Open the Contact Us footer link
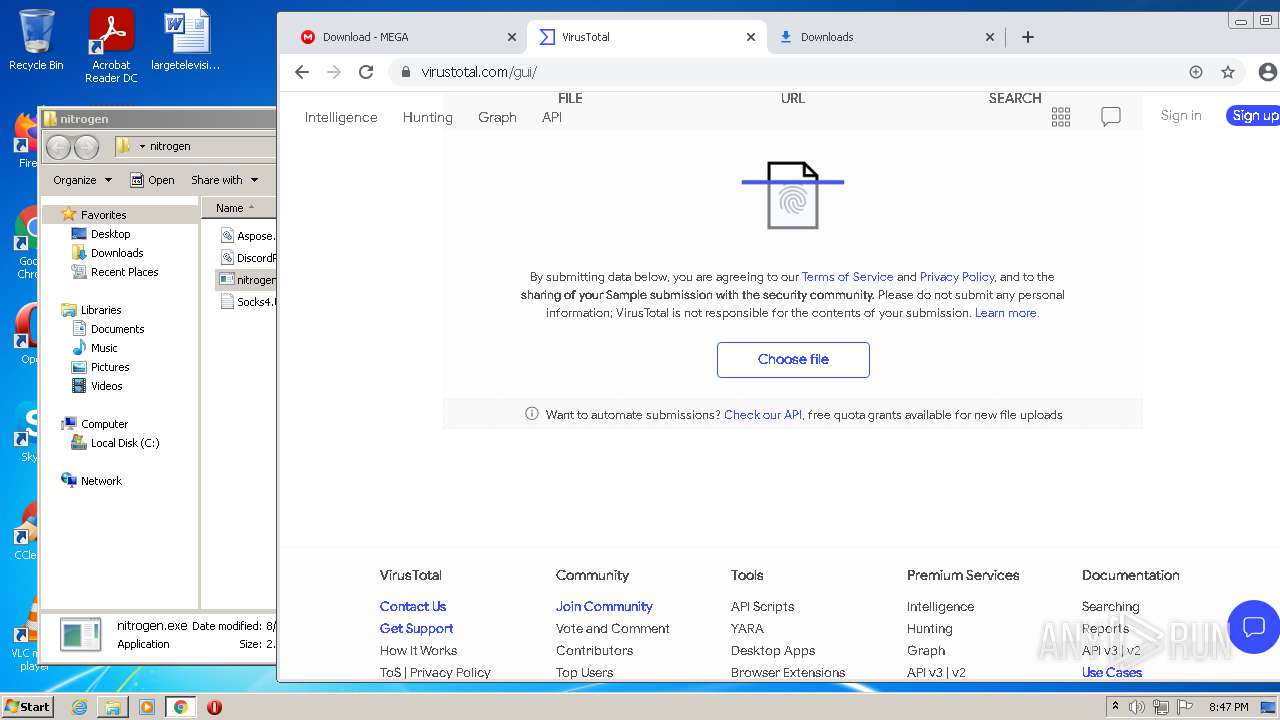Image resolution: width=1280 pixels, height=720 pixels. point(413,607)
